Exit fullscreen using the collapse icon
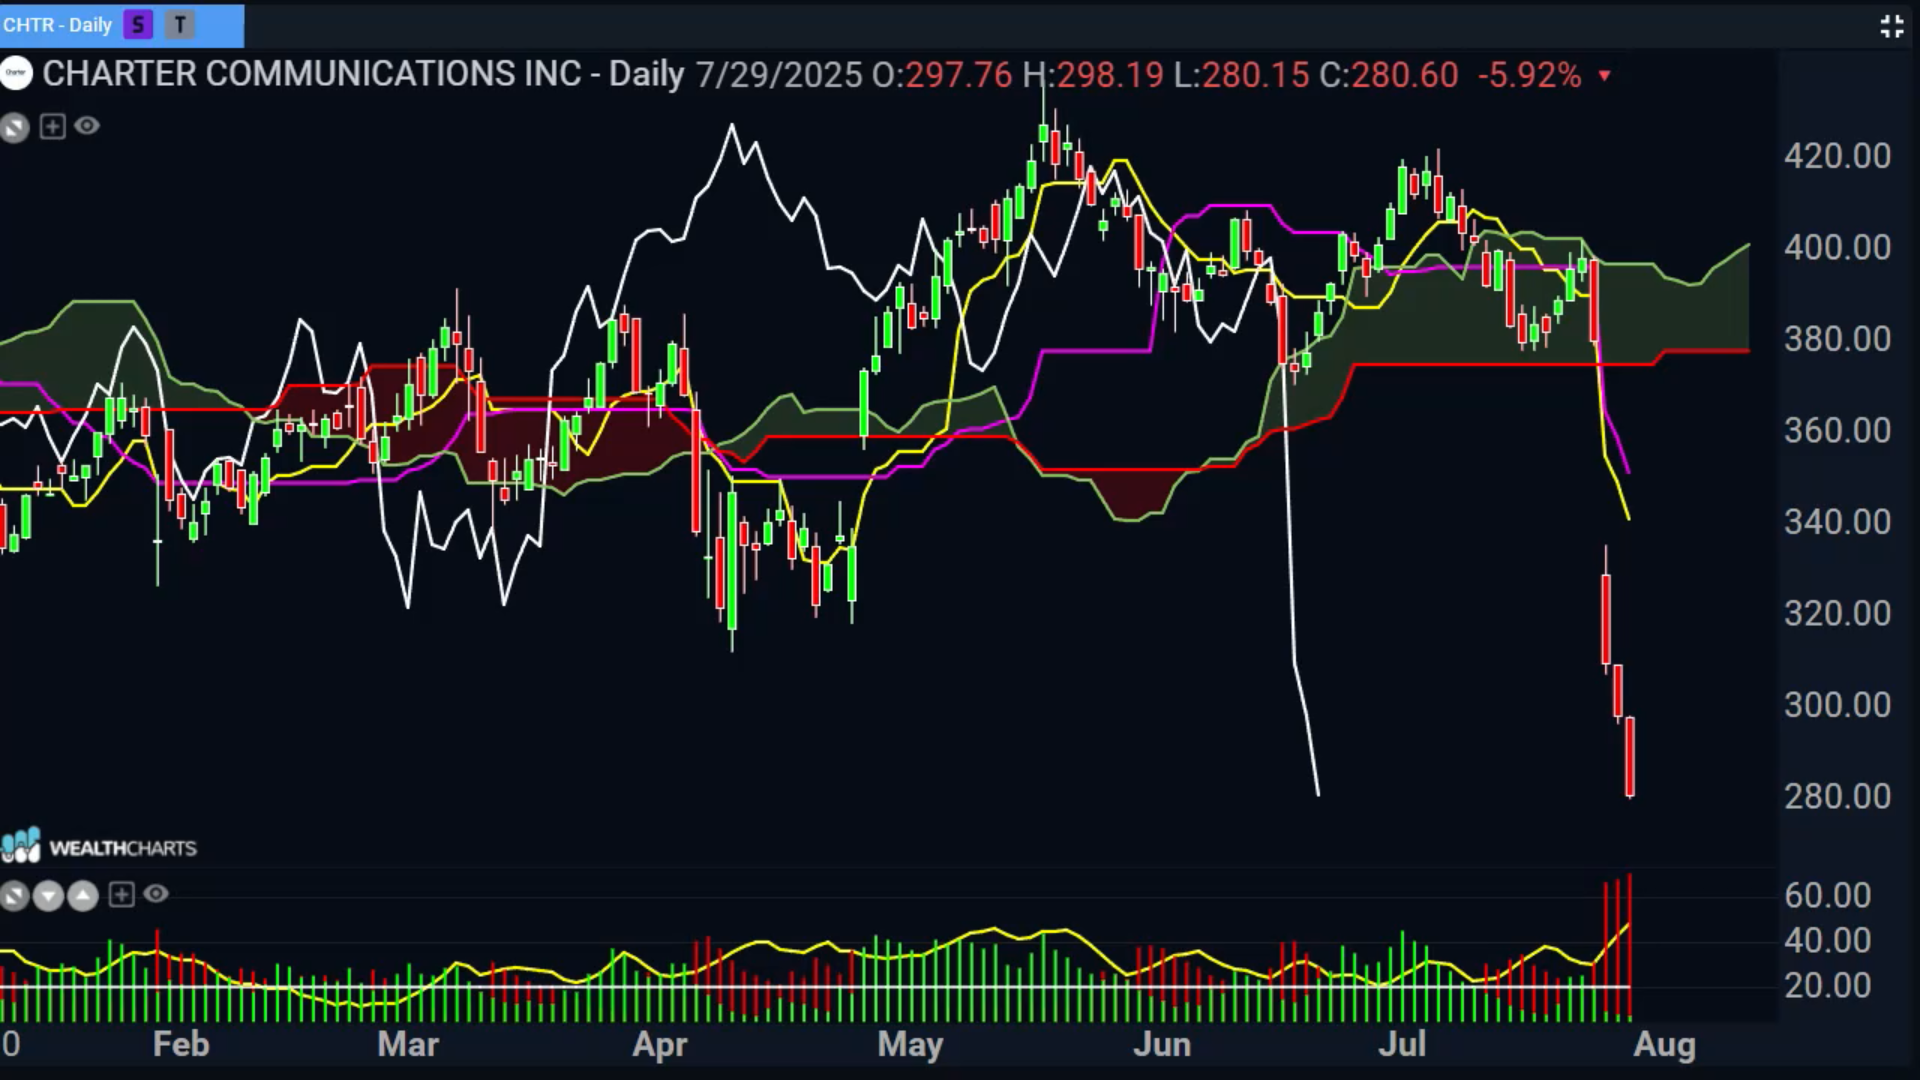The height and width of the screenshot is (1080, 1920). [x=1891, y=27]
